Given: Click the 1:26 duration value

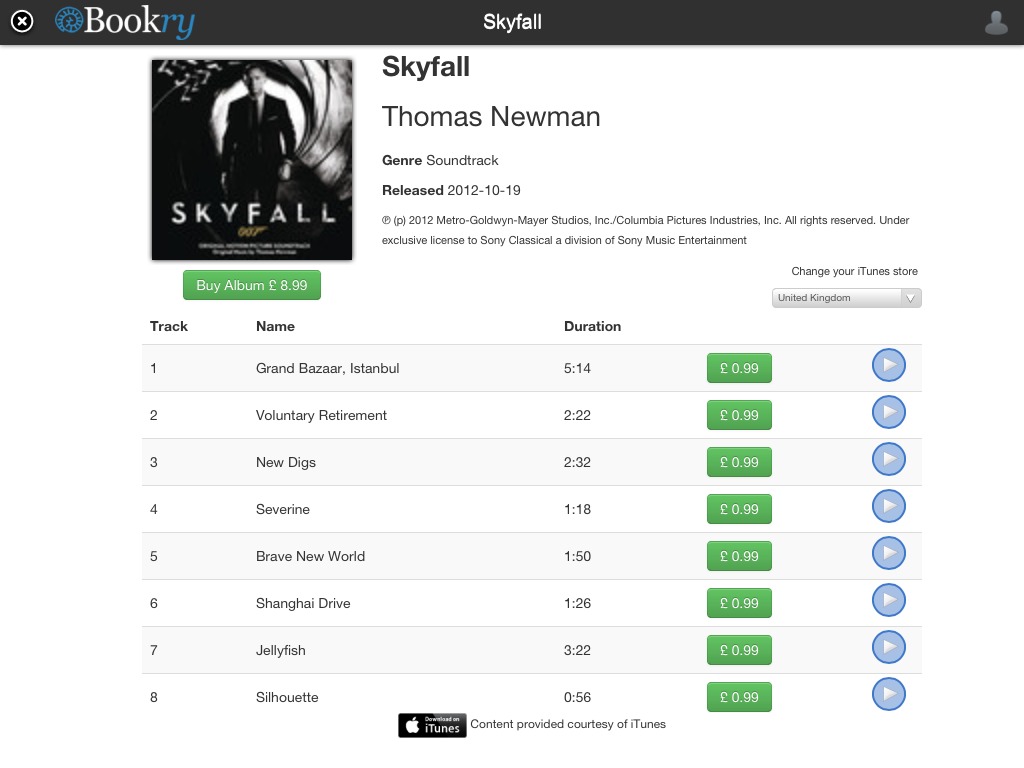Looking at the screenshot, I should [577, 603].
